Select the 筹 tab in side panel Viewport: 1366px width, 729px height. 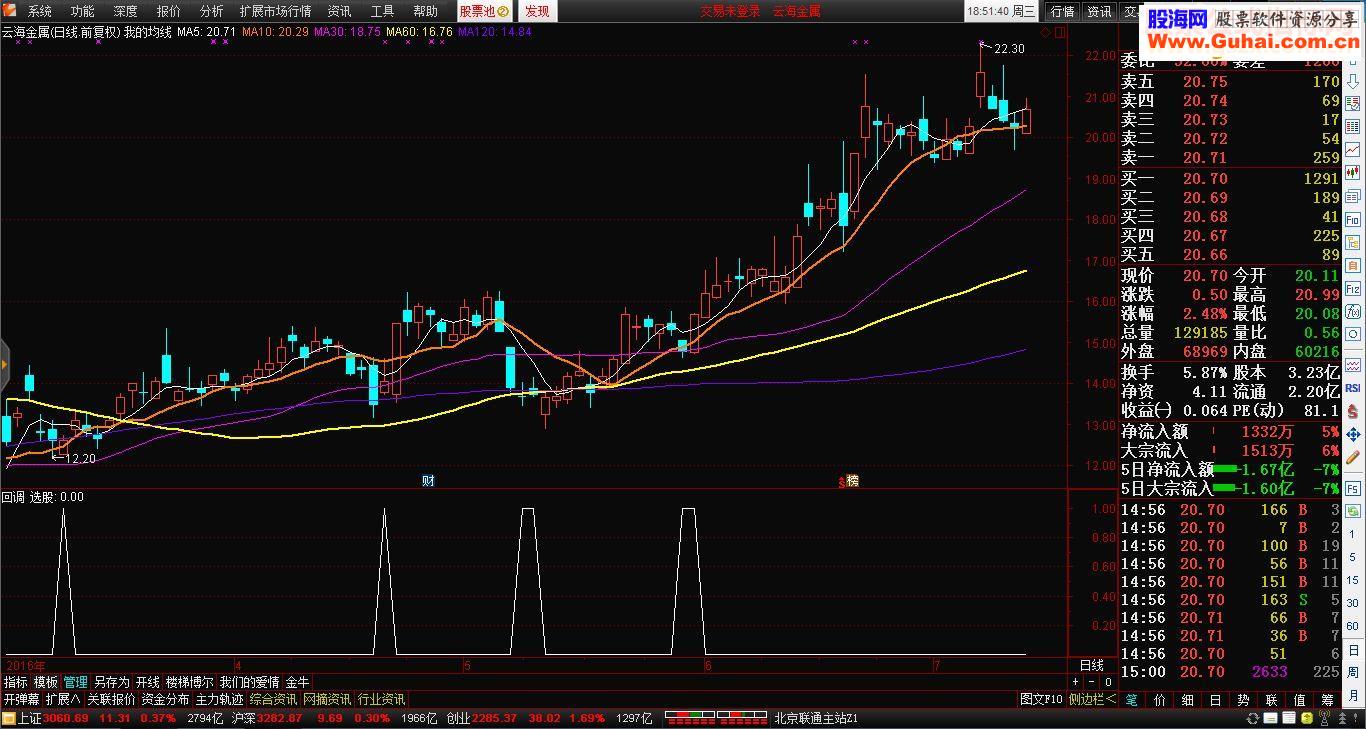pos(1328,700)
